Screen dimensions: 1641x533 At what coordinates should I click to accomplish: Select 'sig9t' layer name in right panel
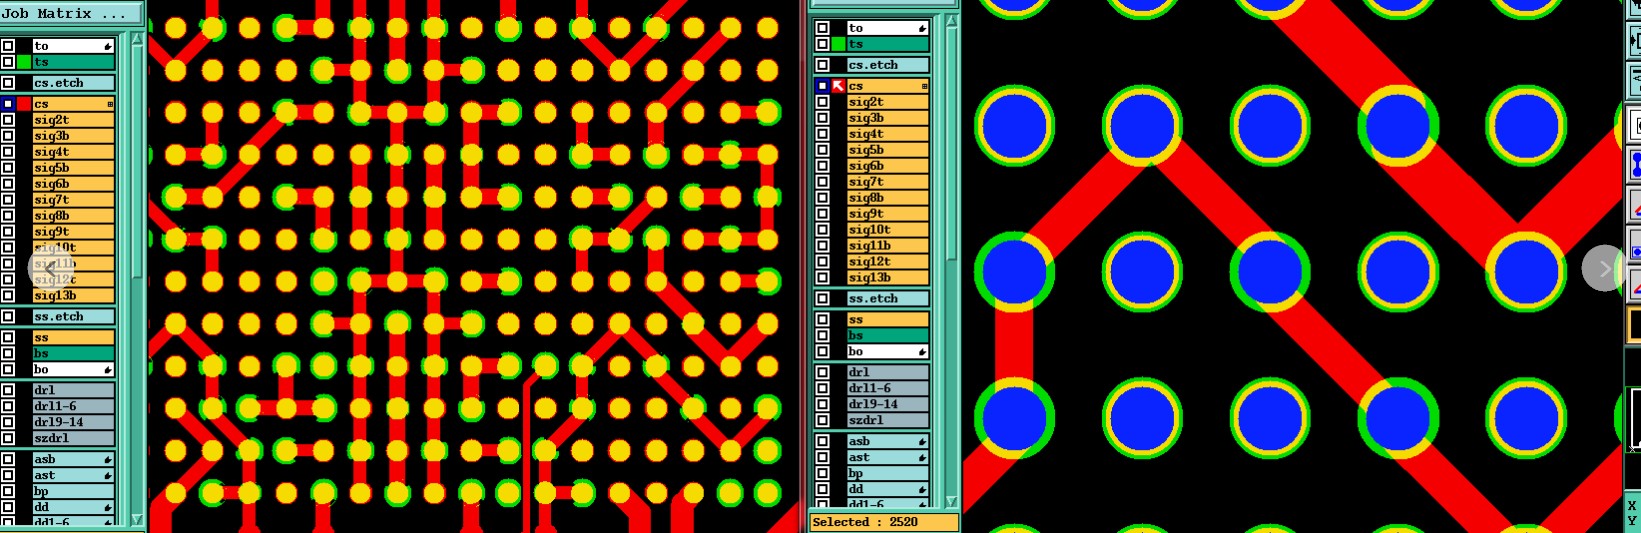[x=888, y=214]
